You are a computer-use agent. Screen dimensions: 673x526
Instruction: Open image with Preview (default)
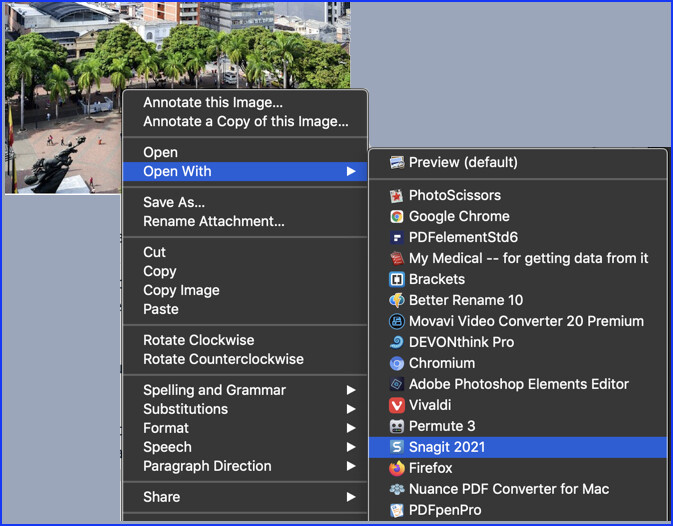[518, 163]
